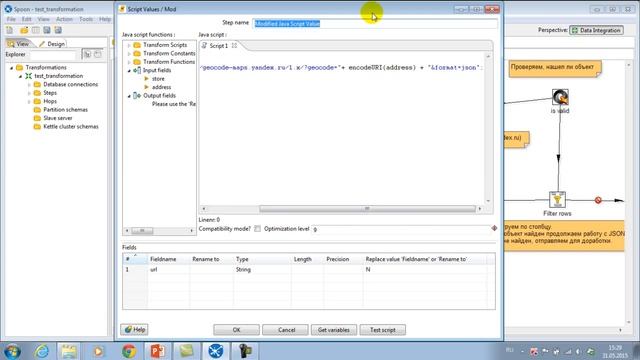Screen dimensions: 640x360
Task: Open the Tools menu in Spoon
Action: 86,19
